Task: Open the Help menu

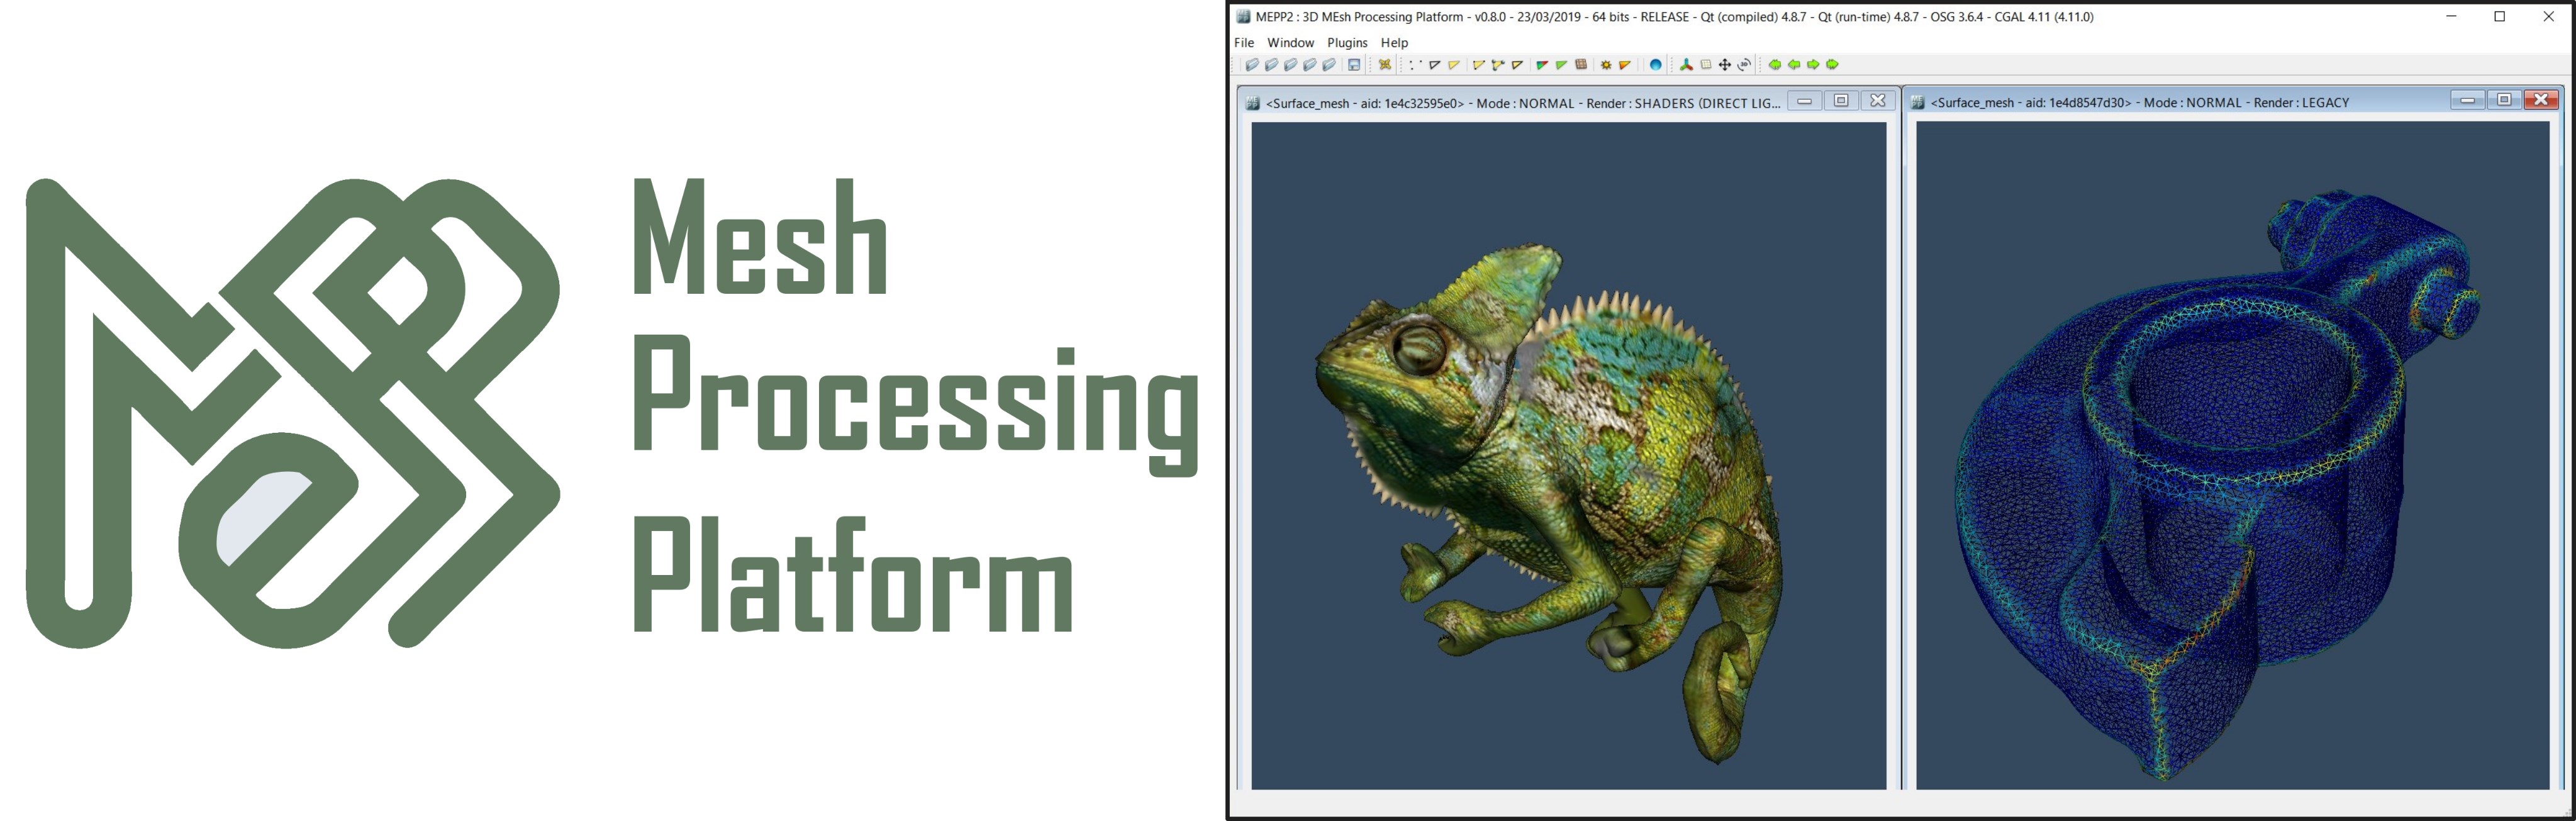Action: pos(1394,43)
